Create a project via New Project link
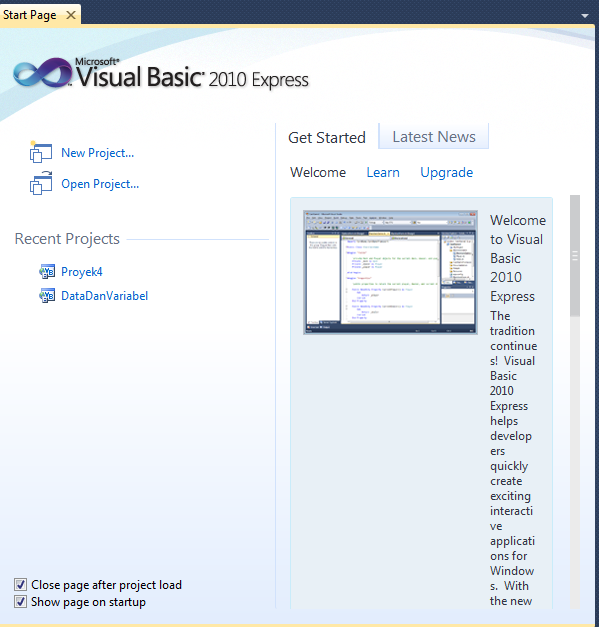 (98, 153)
